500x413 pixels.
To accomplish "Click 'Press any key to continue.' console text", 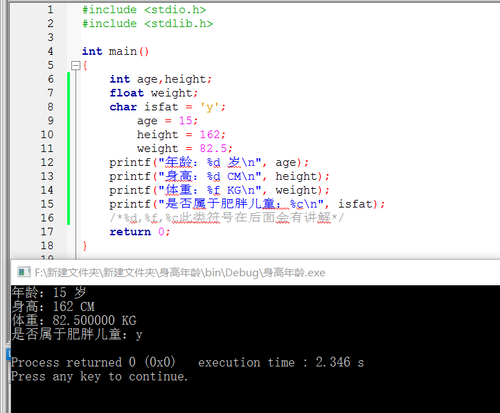I will tap(99, 377).
